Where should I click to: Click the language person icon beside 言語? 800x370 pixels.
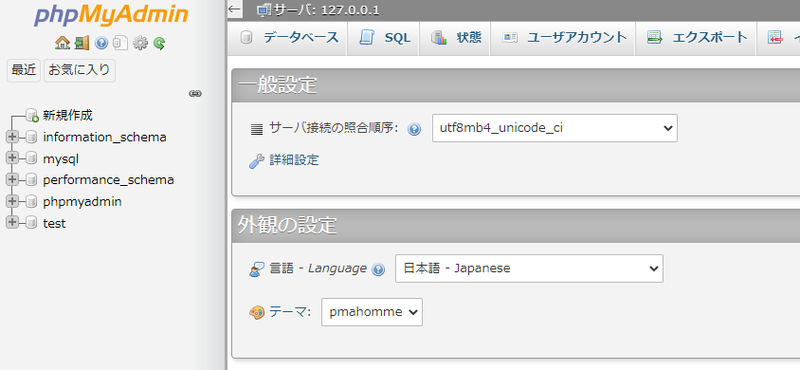pyautogui.click(x=257, y=269)
